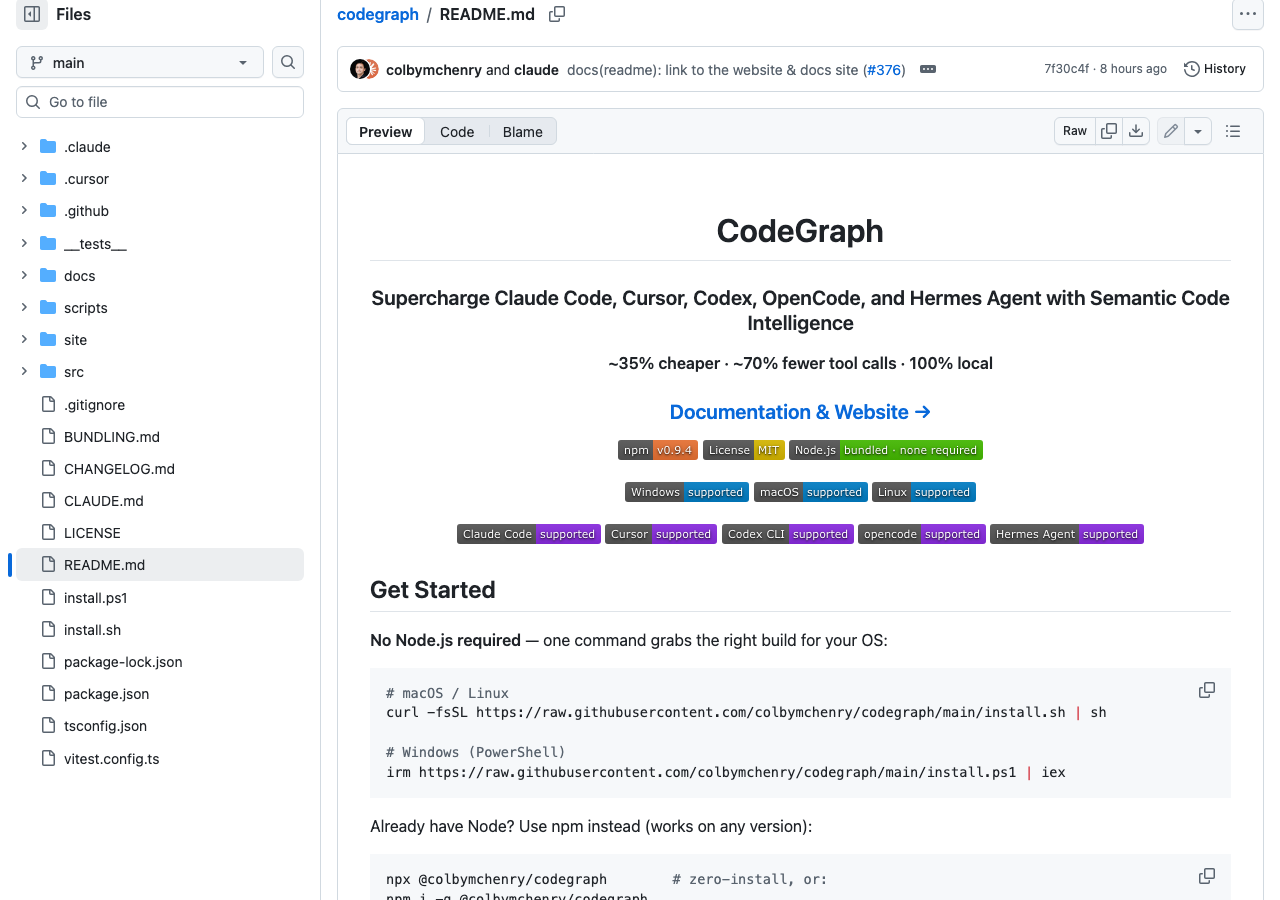Edit this file pencil icon
Screen dimensions: 1280x900
pos(1171,131)
